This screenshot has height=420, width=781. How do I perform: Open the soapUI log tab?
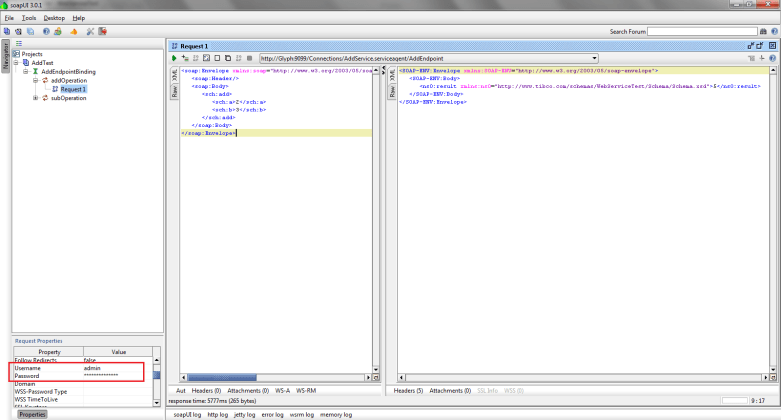[x=187, y=415]
